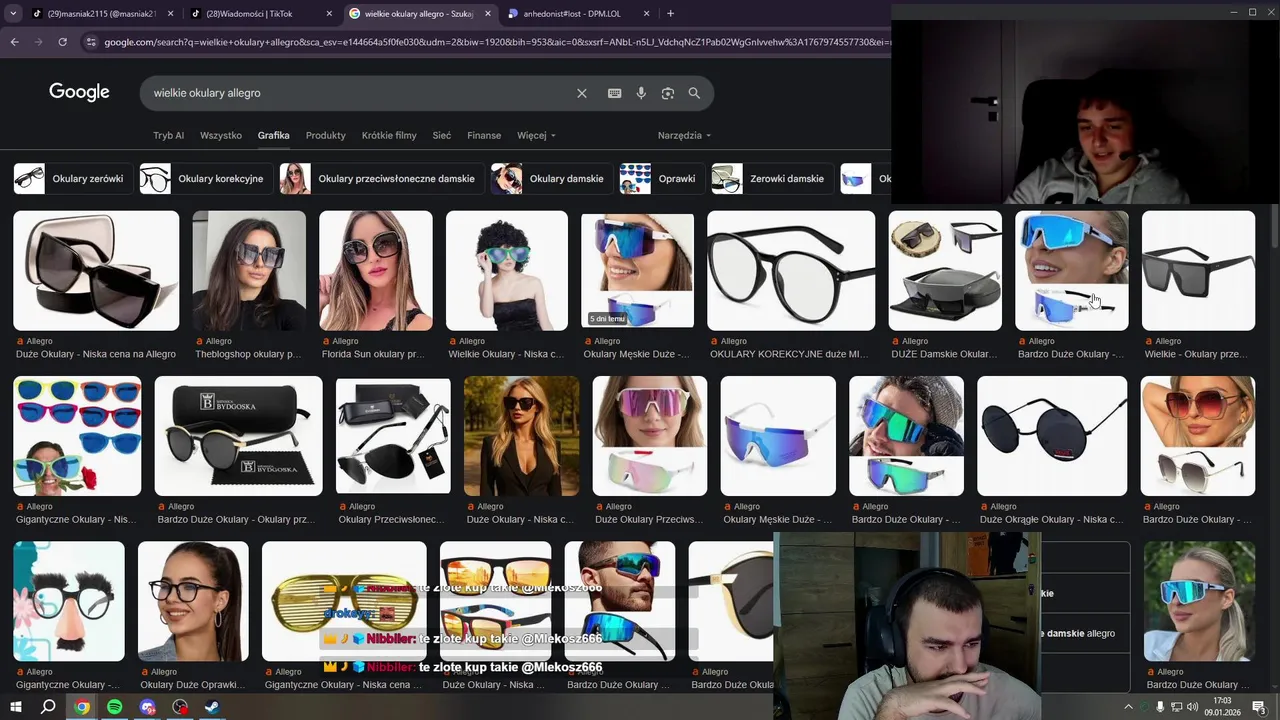
Task: Clear the search box with the X icon
Action: (582, 93)
